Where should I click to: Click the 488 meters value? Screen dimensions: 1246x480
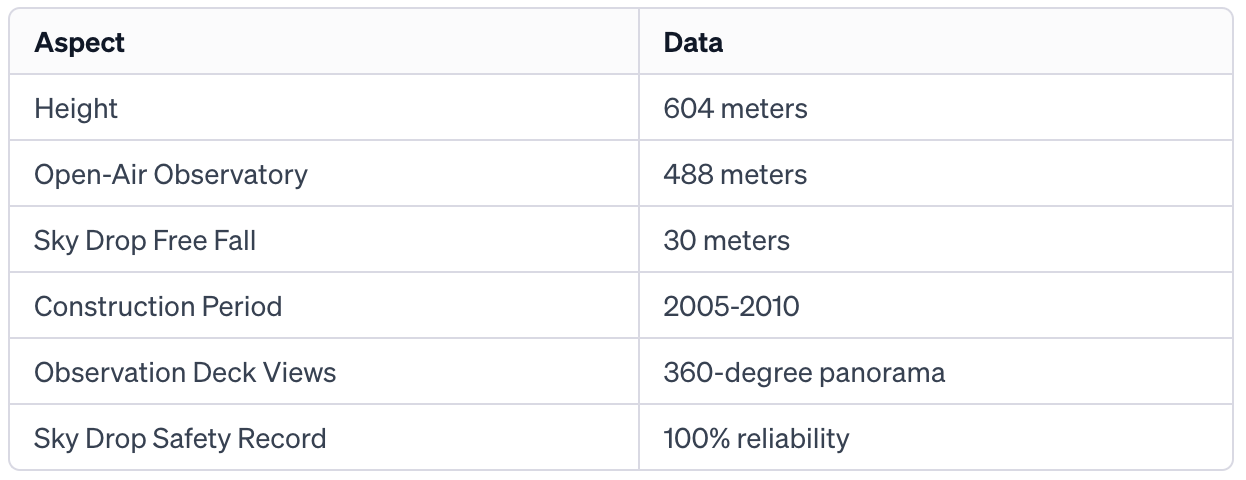pyautogui.click(x=735, y=174)
